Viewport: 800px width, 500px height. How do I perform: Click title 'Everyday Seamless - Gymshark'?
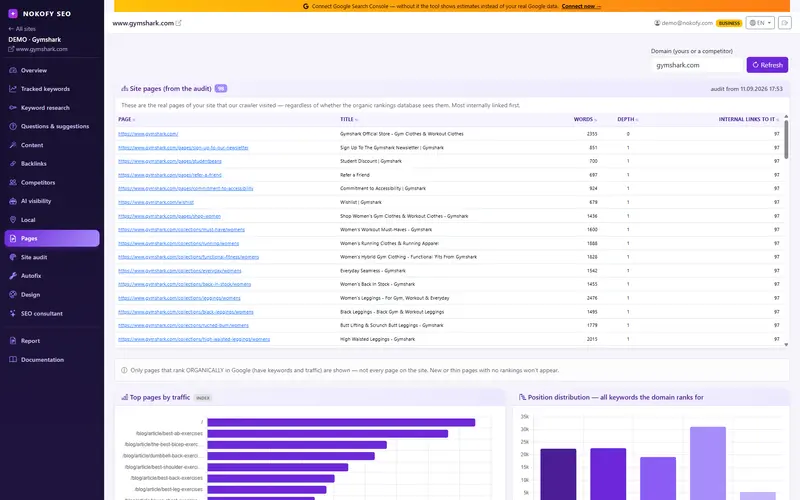(x=372, y=271)
